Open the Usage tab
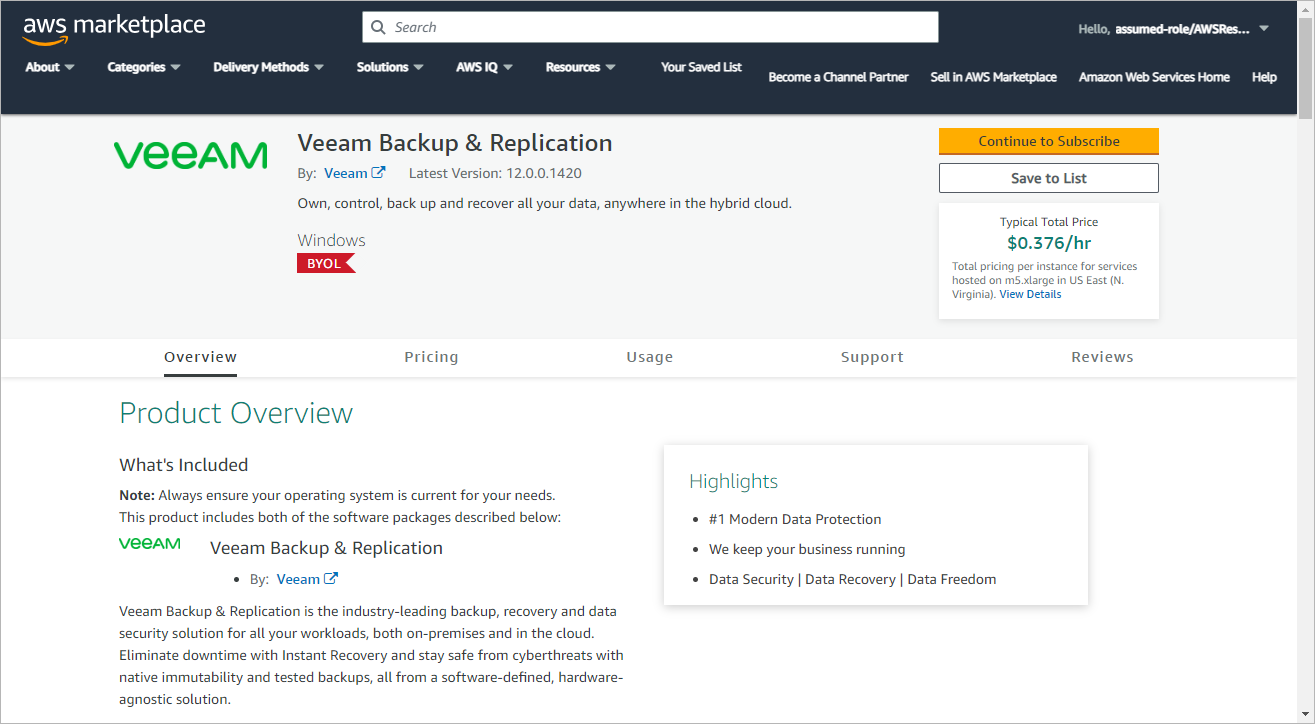Viewport: 1315px width, 724px height. tap(650, 357)
